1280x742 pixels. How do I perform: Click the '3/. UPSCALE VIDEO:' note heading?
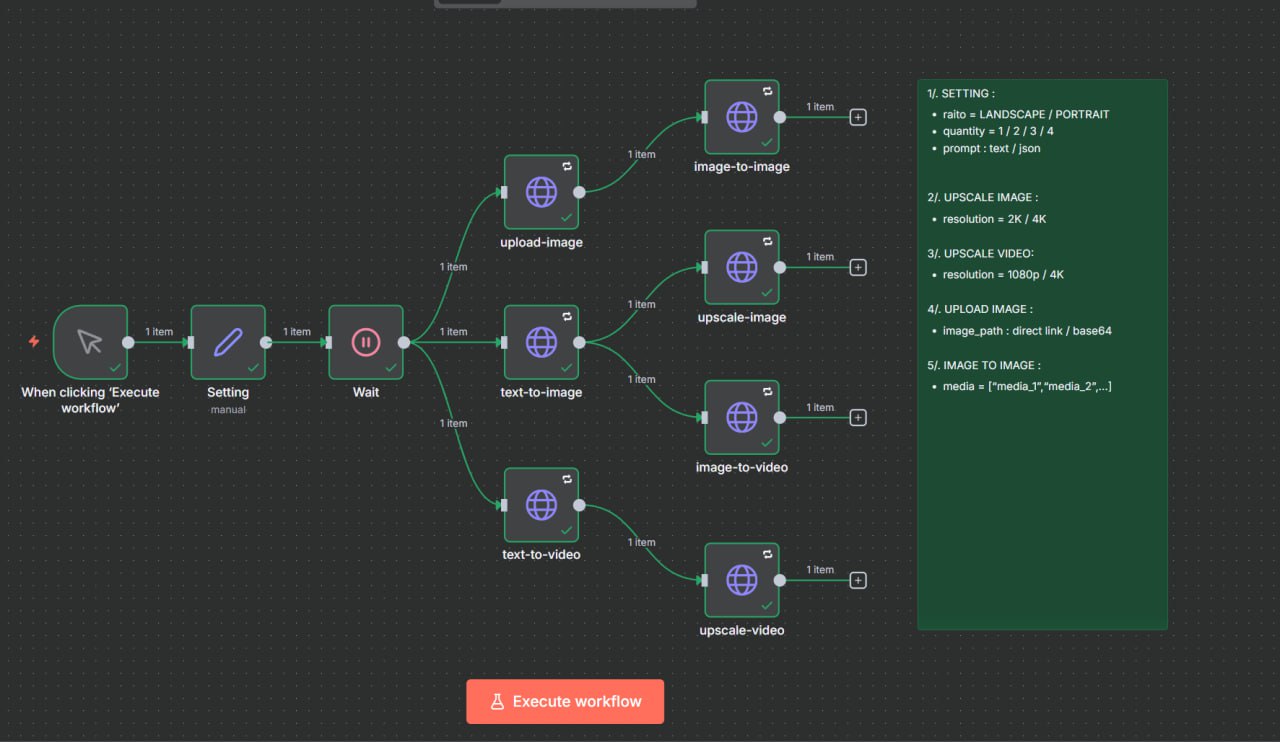pyautogui.click(x=981, y=254)
